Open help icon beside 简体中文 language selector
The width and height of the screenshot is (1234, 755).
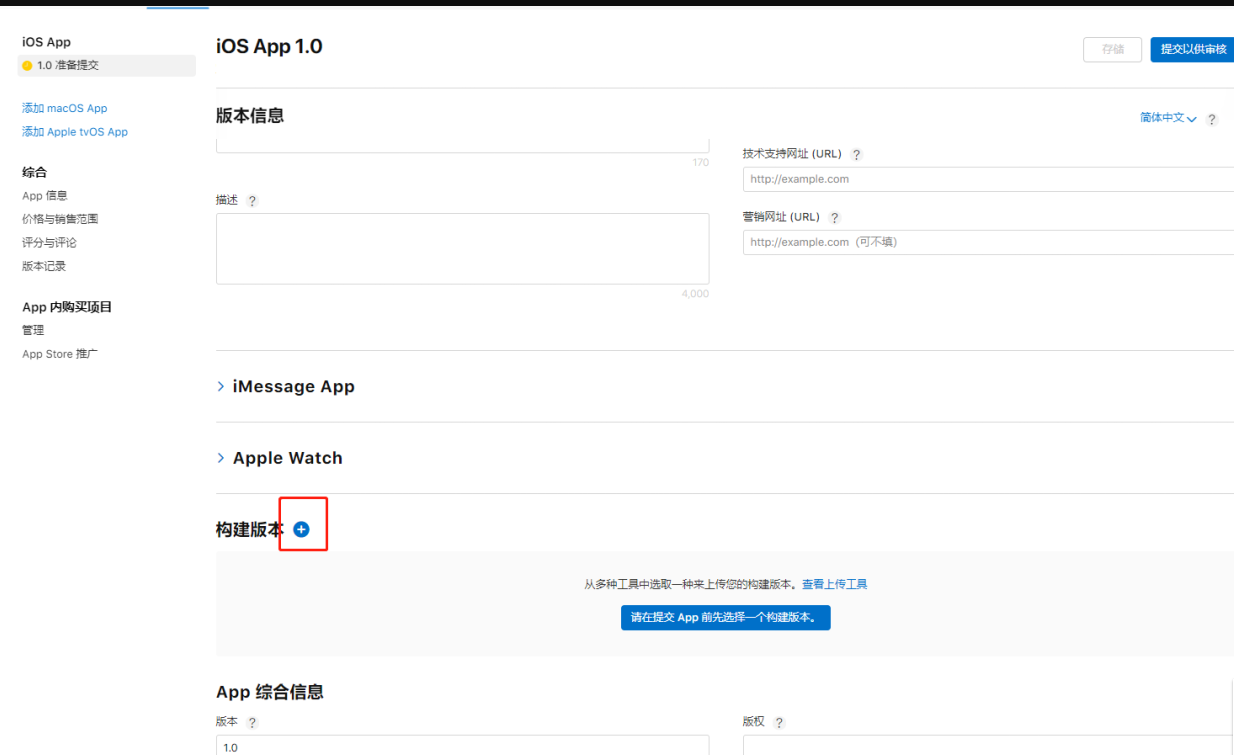click(1212, 119)
